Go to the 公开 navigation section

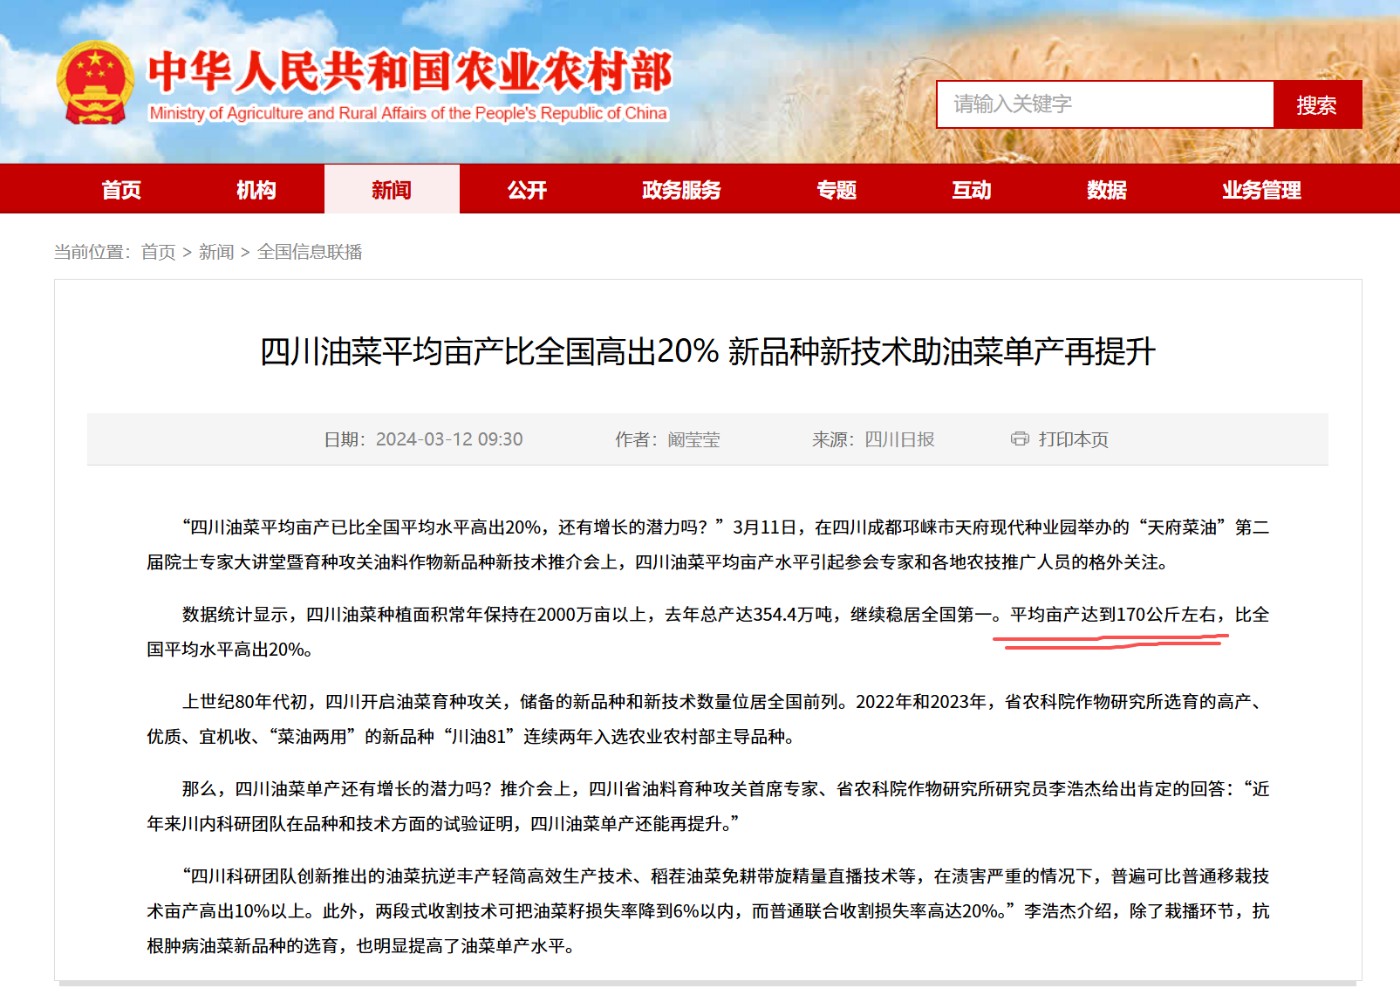[527, 190]
